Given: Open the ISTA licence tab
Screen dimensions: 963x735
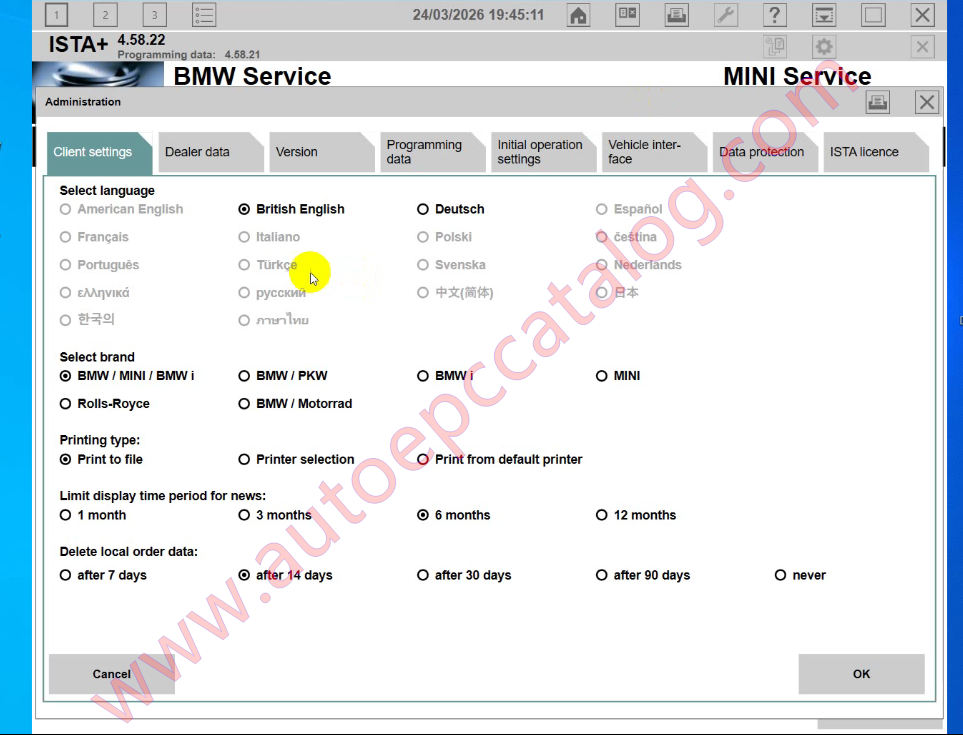Looking at the screenshot, I should pos(865,151).
